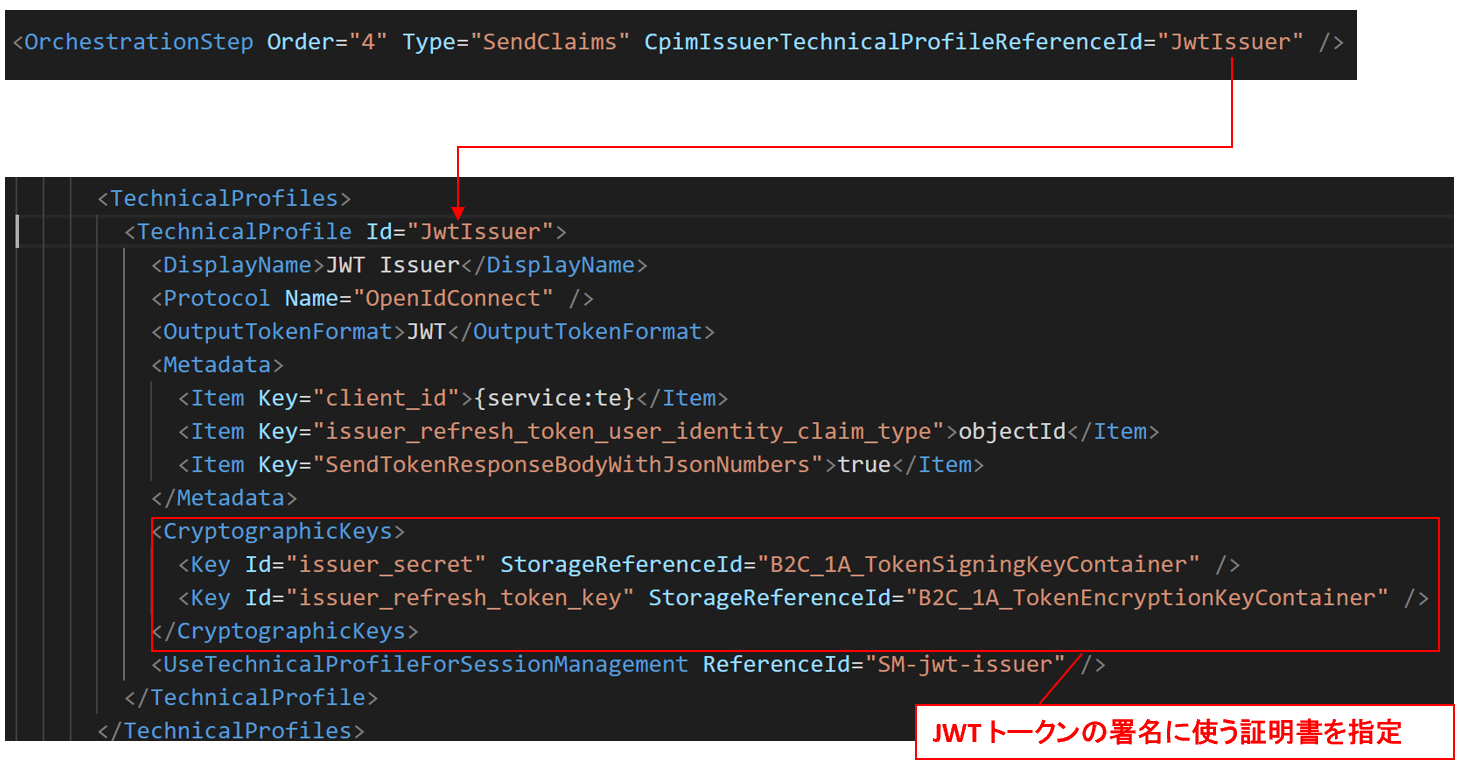Click the true item value
The width and height of the screenshot is (1464, 773).
pos(864,465)
